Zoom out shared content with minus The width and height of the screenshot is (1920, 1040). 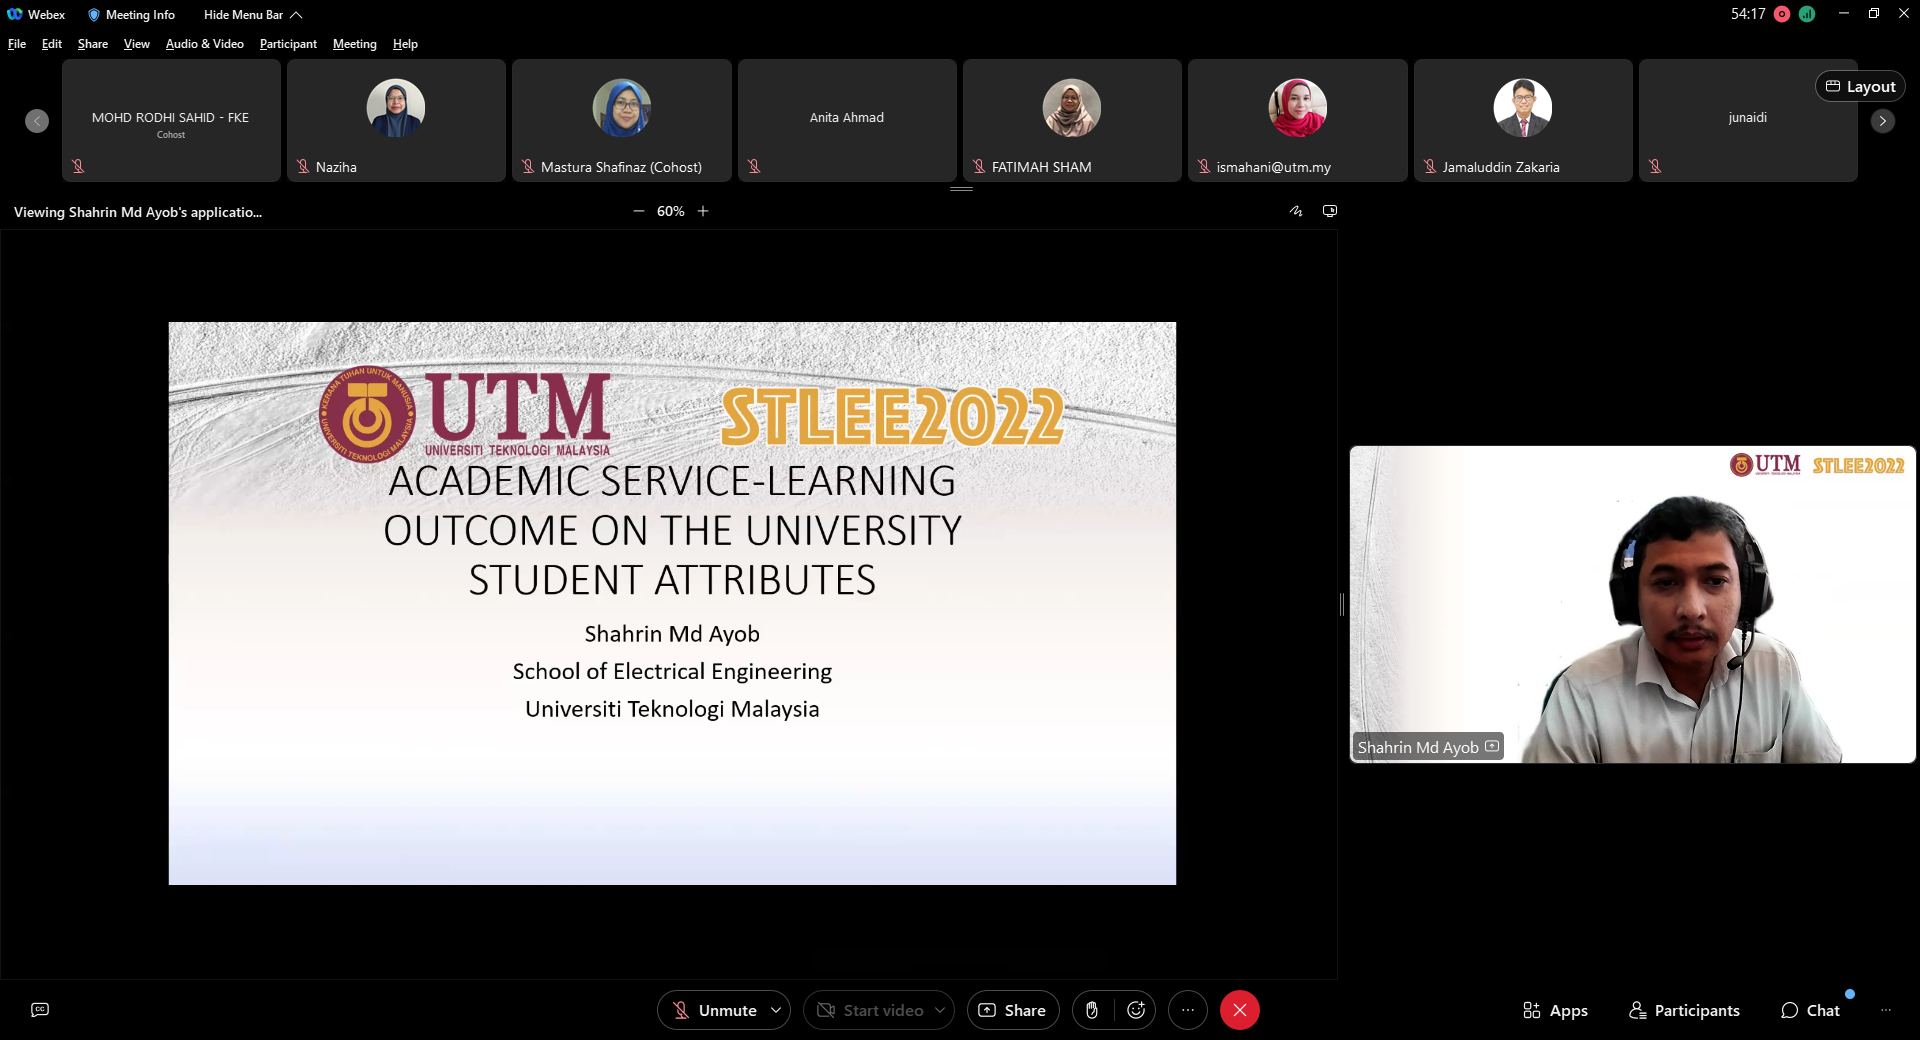[639, 211]
